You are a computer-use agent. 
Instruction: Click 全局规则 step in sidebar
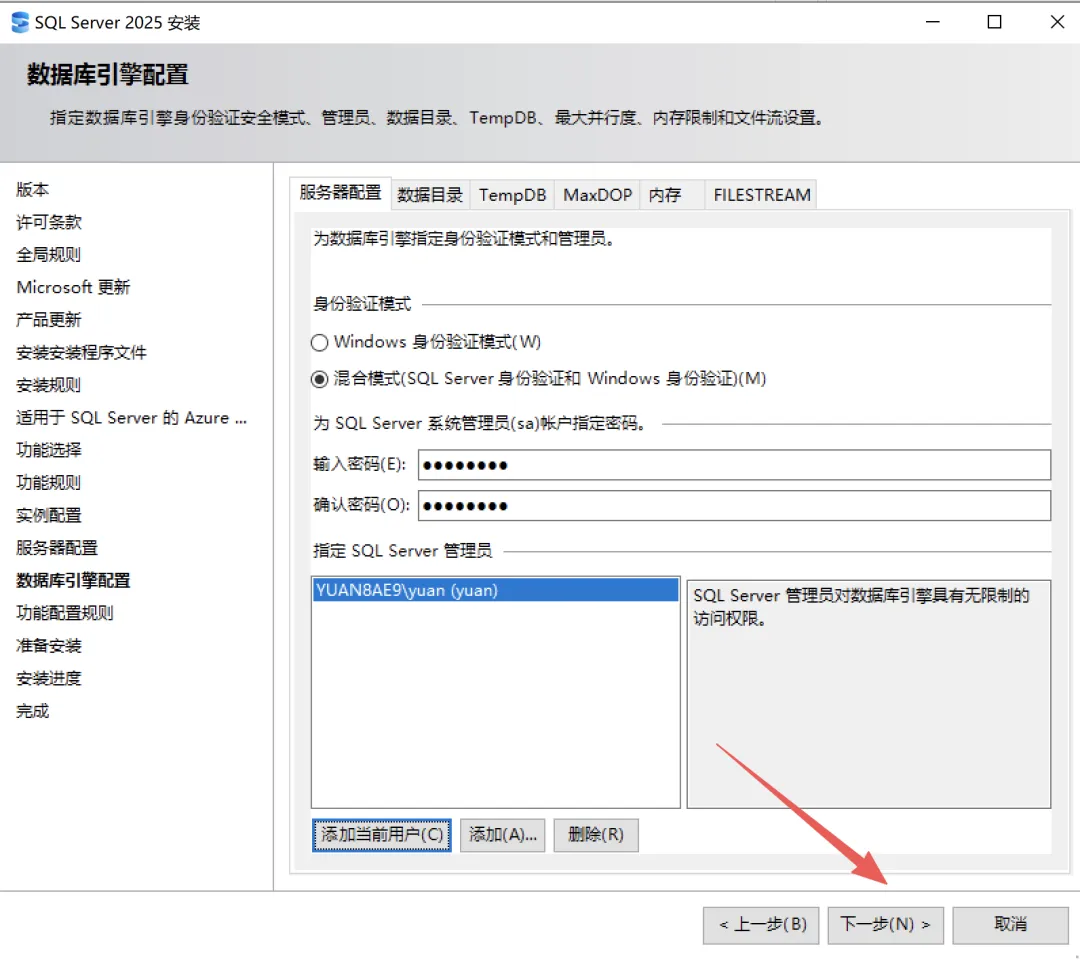click(49, 255)
